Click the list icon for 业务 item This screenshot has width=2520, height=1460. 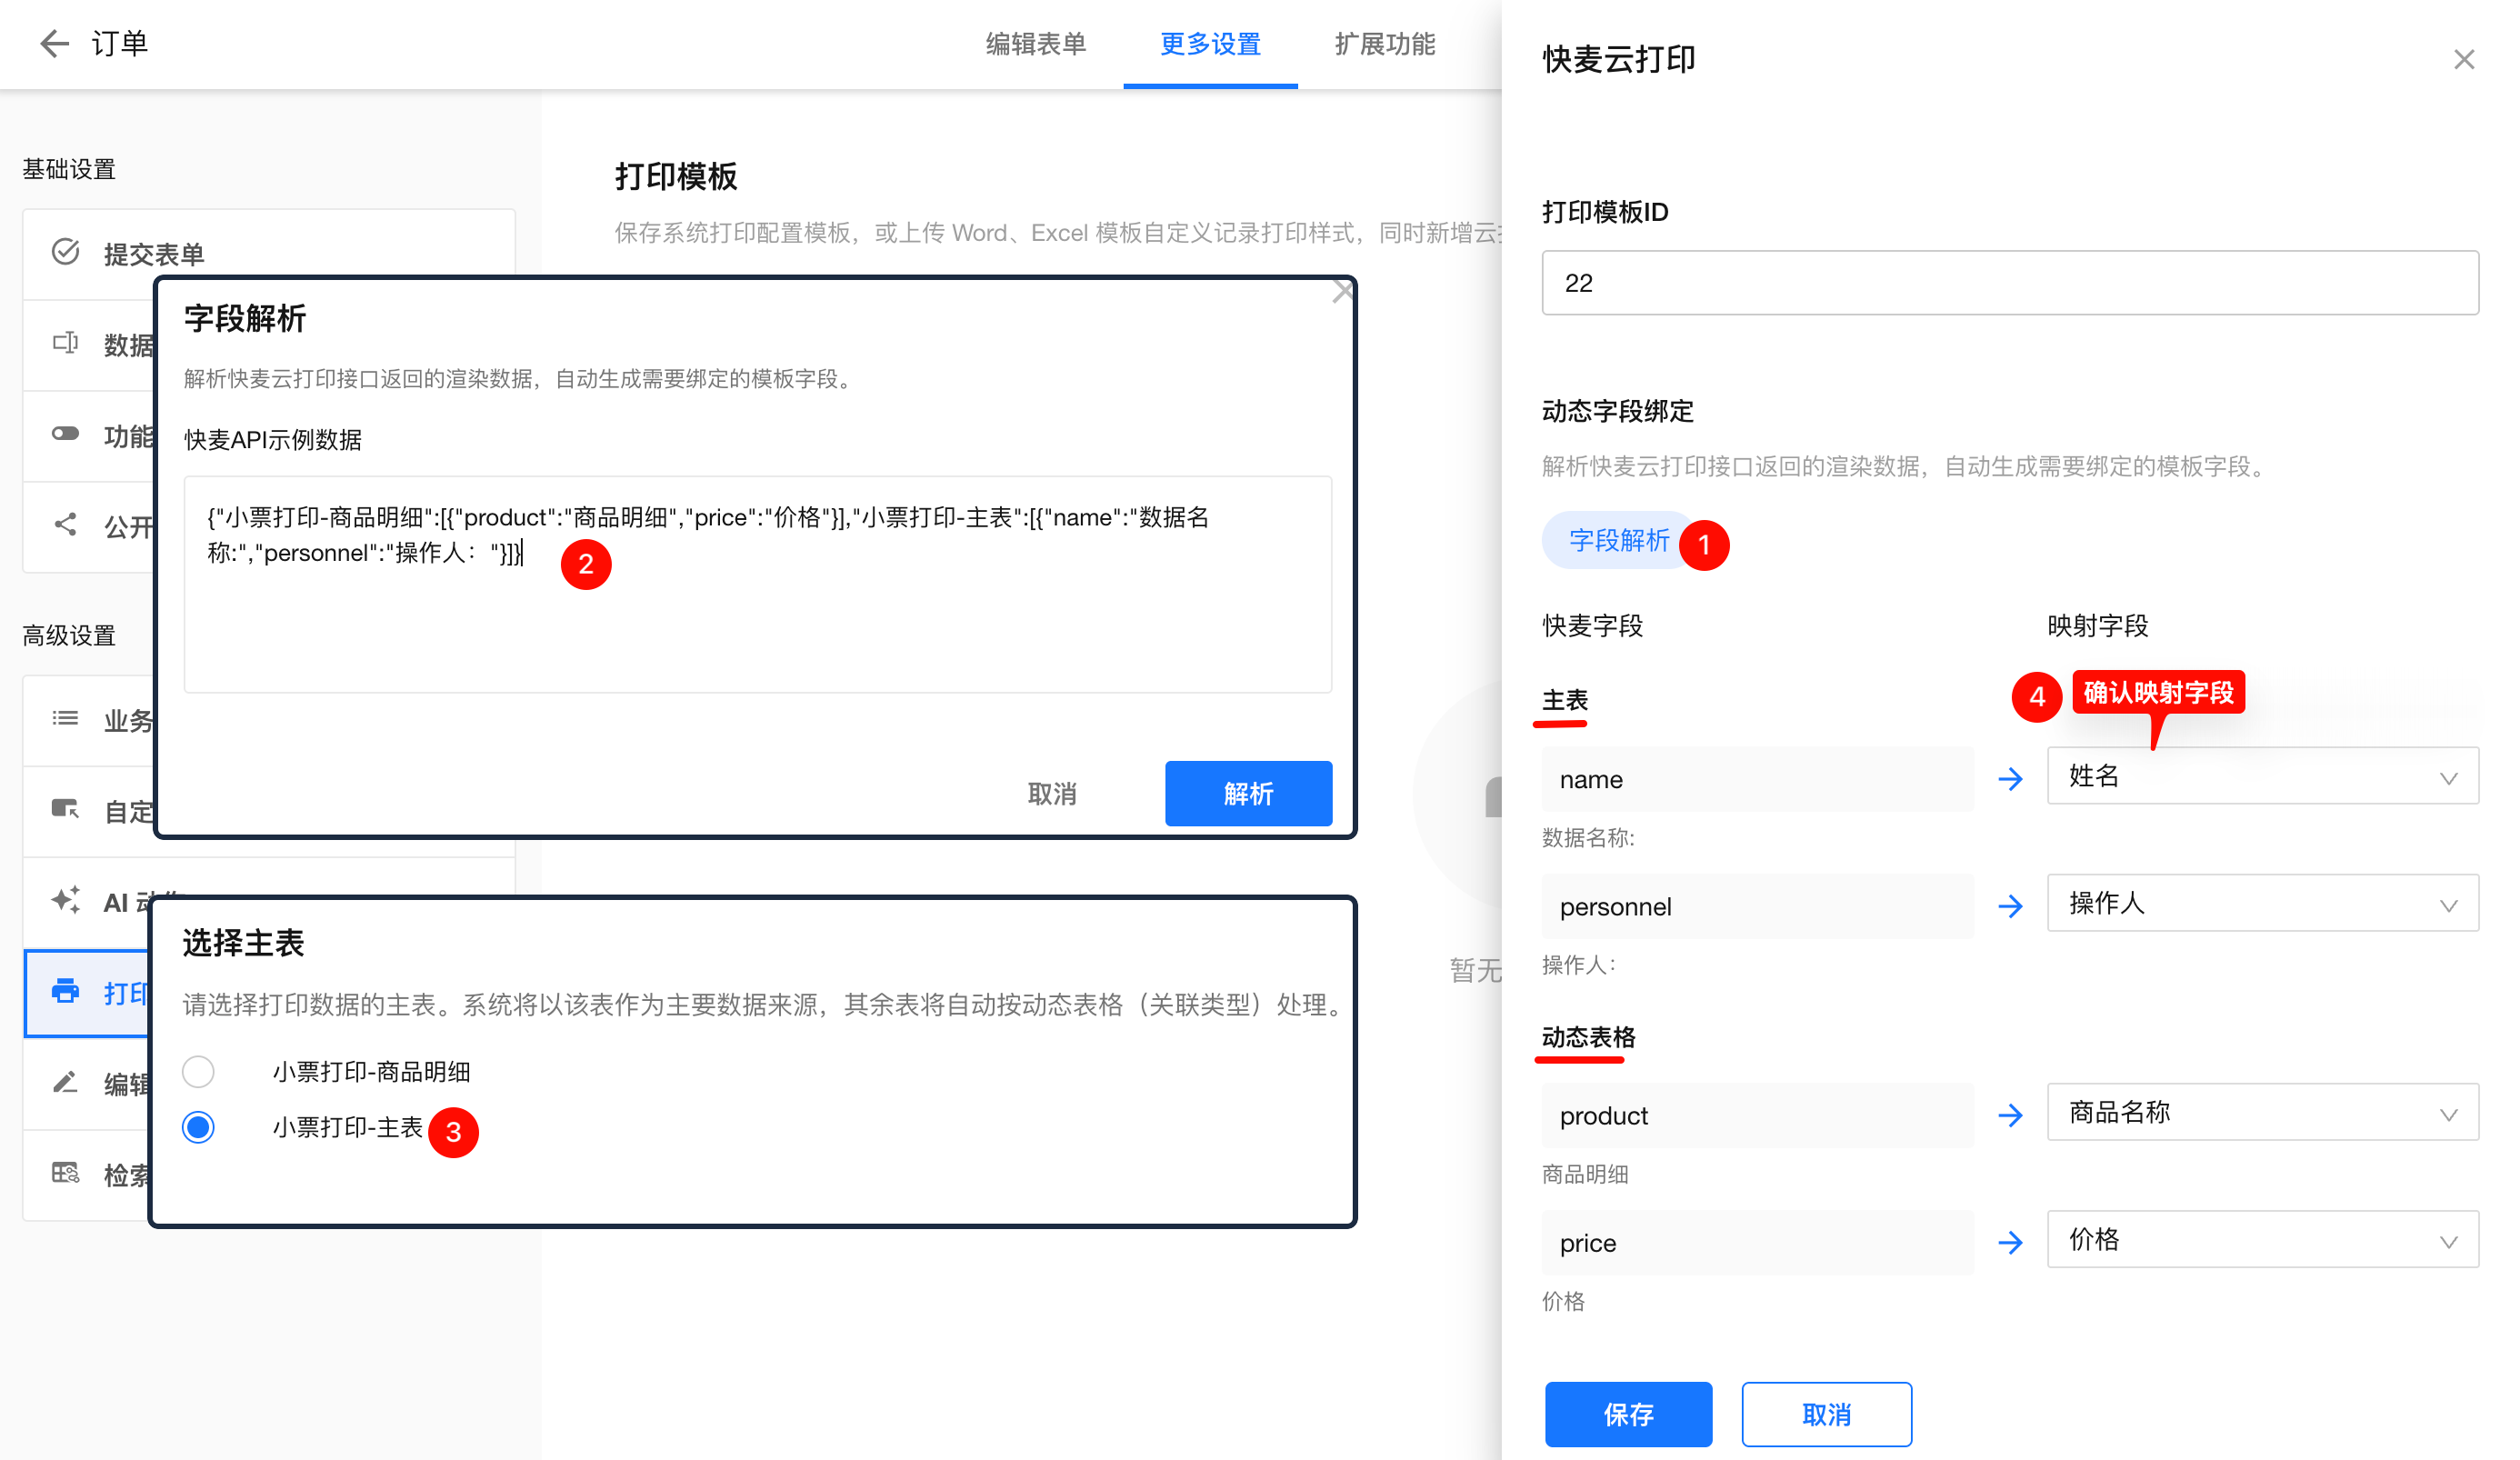(x=66, y=719)
